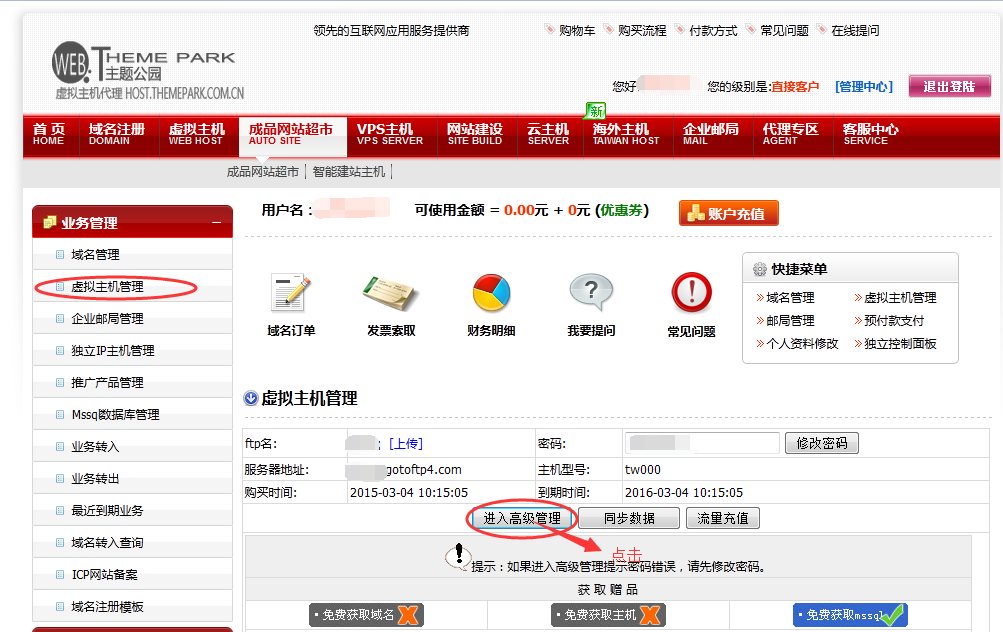The image size is (1003, 632).
Task: Click the 智能建站主机 submenu link
Action: tap(348, 172)
